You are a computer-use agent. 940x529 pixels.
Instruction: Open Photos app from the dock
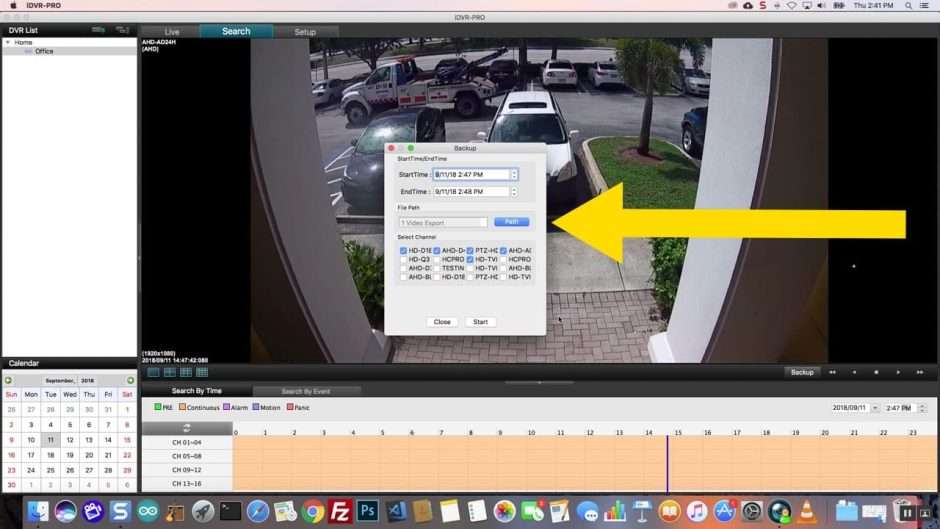click(504, 512)
